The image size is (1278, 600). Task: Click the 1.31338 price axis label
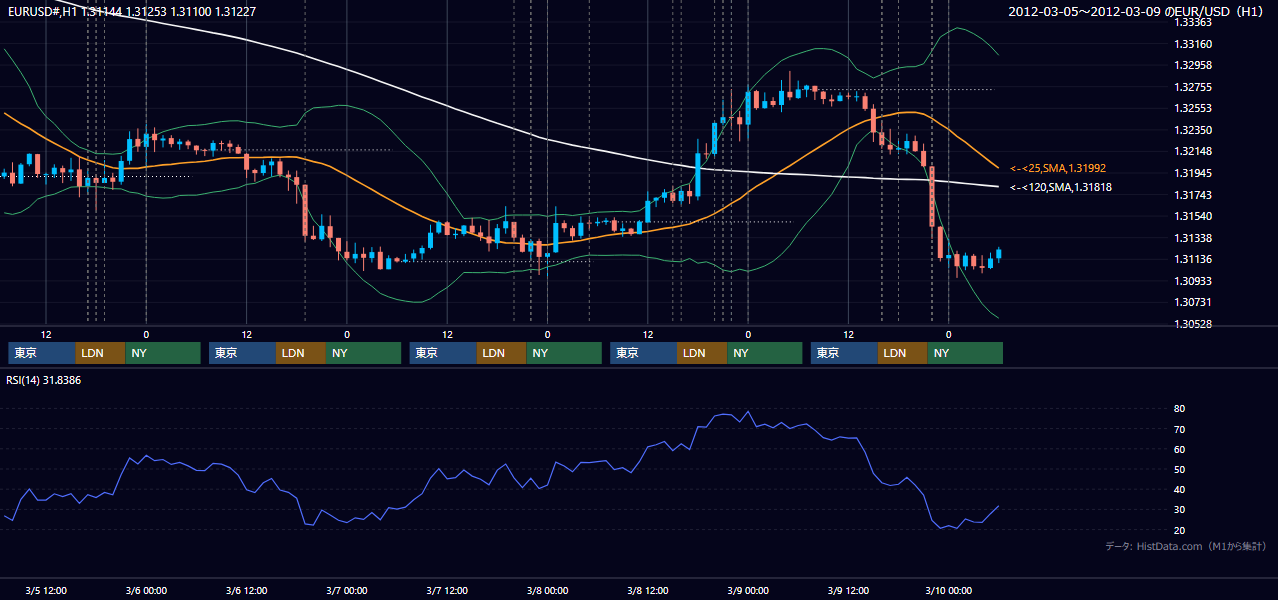1193,238
